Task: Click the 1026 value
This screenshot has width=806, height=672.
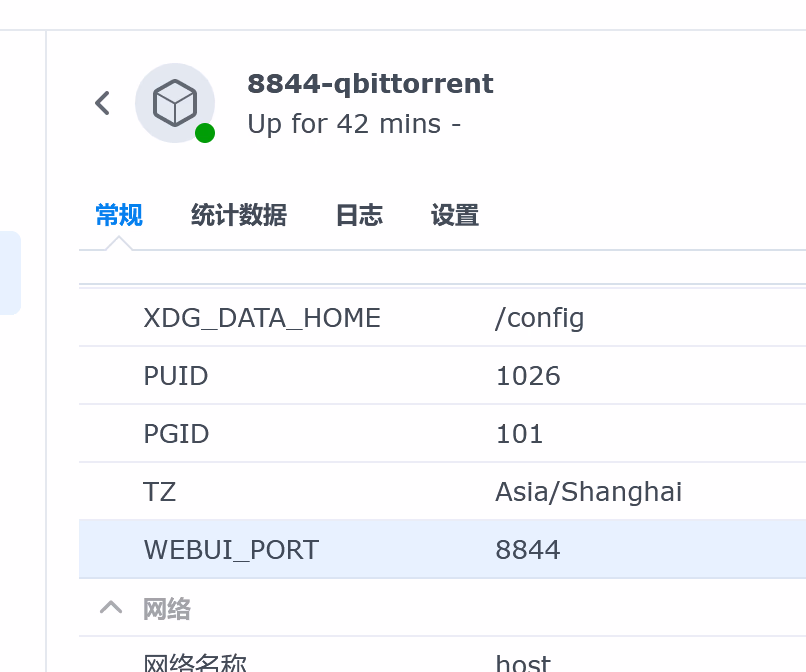Action: 528,376
